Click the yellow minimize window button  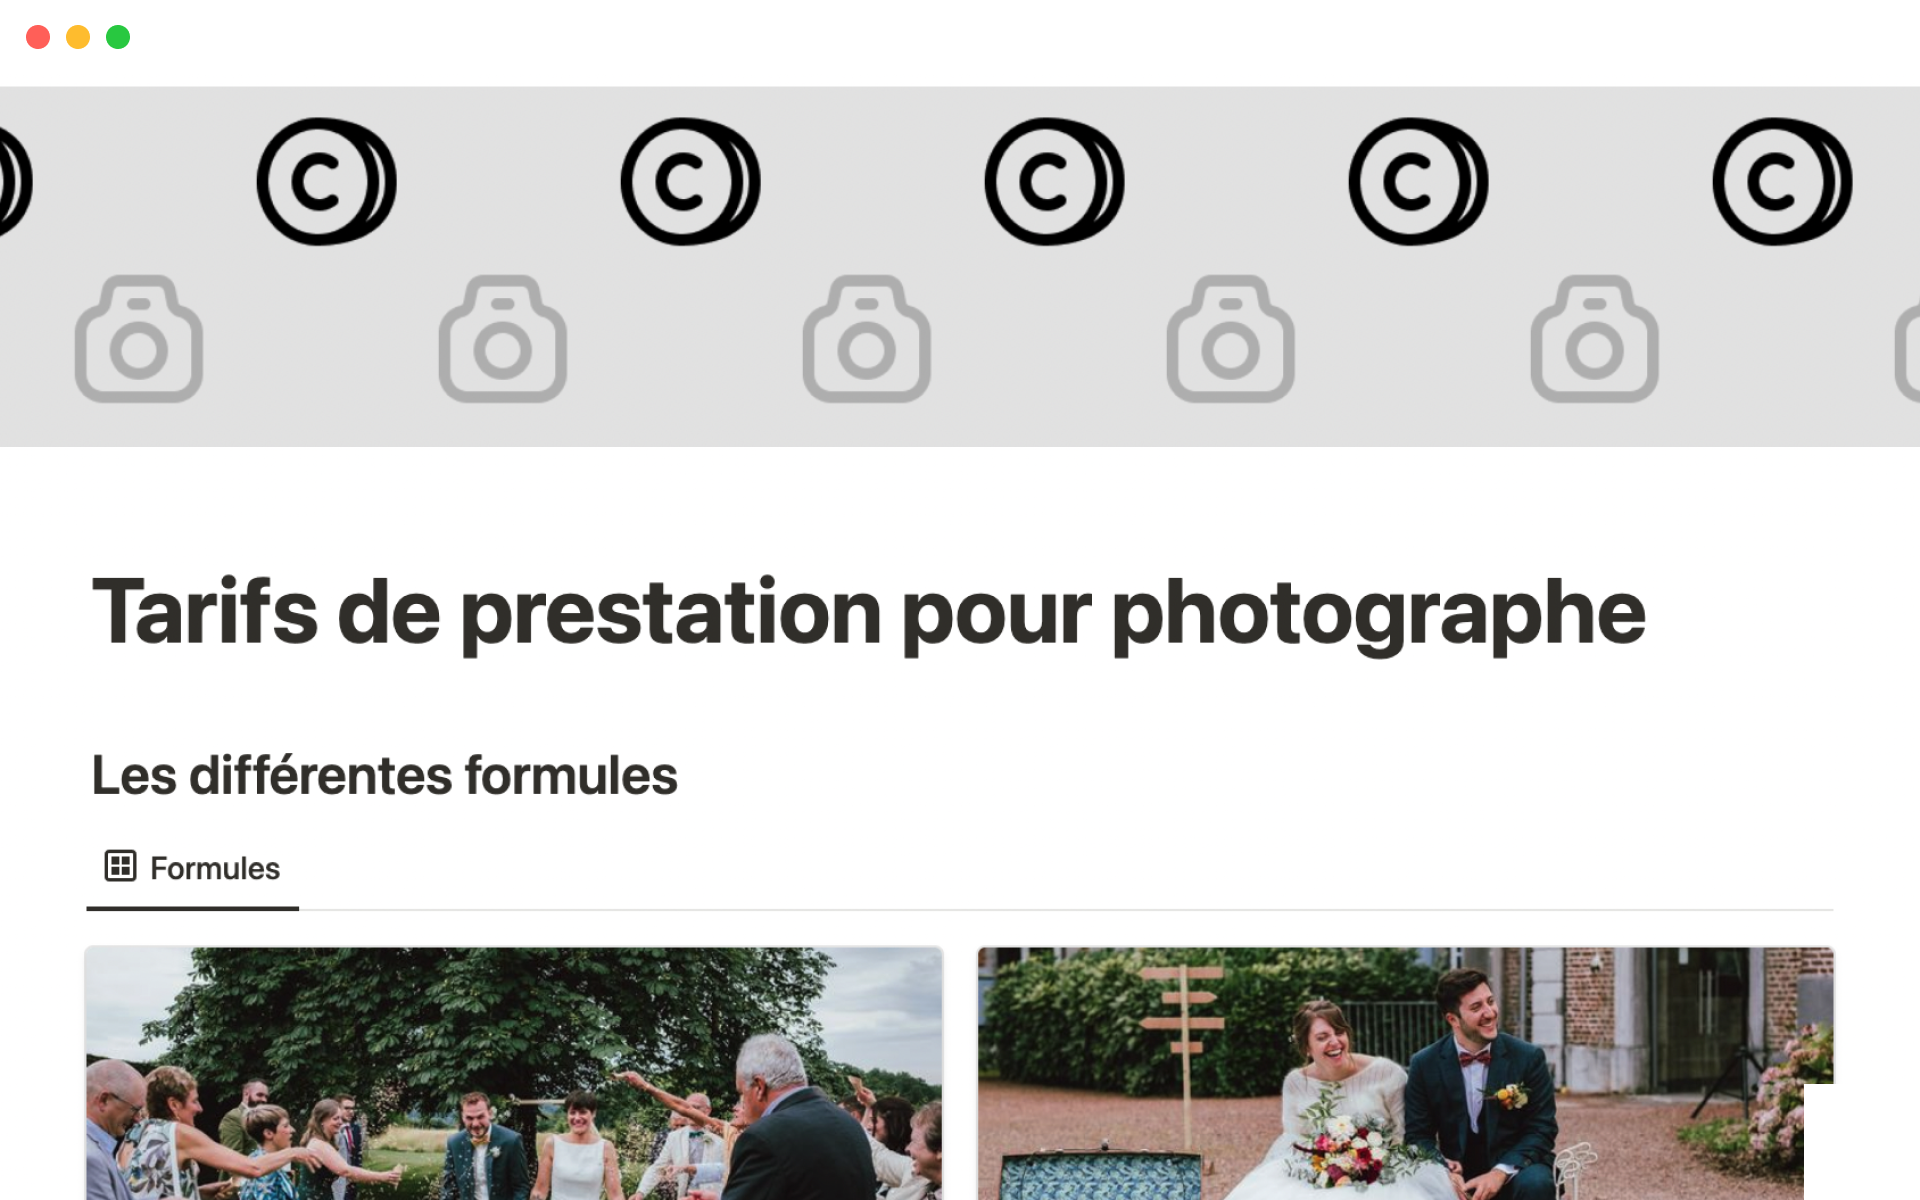(x=78, y=37)
